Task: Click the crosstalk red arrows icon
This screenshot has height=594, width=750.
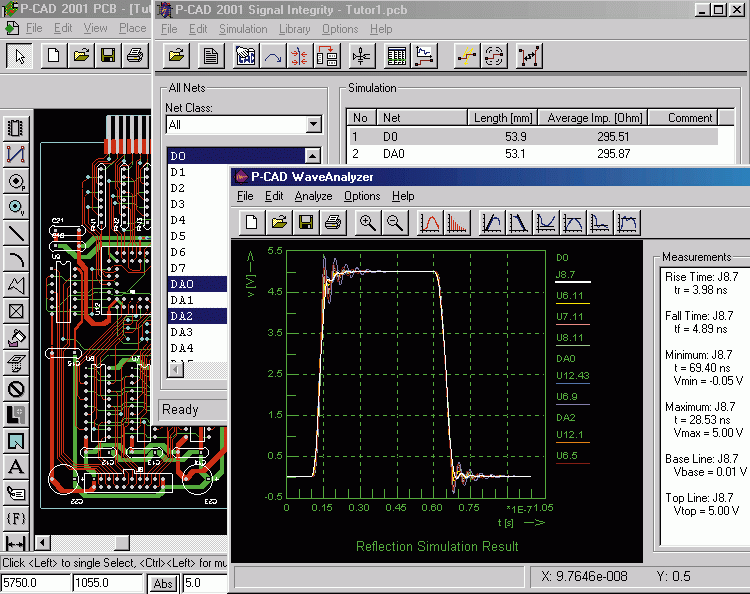Action: click(299, 56)
